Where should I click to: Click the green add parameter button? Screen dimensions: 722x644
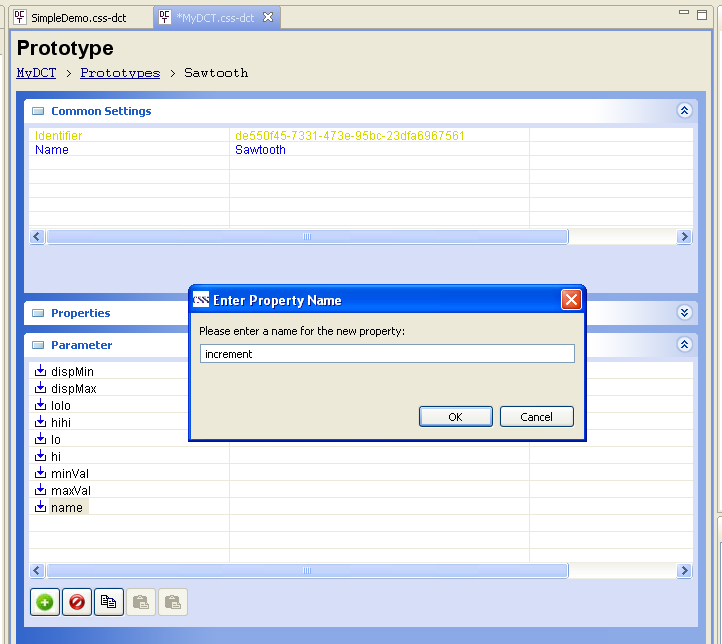click(x=45, y=602)
